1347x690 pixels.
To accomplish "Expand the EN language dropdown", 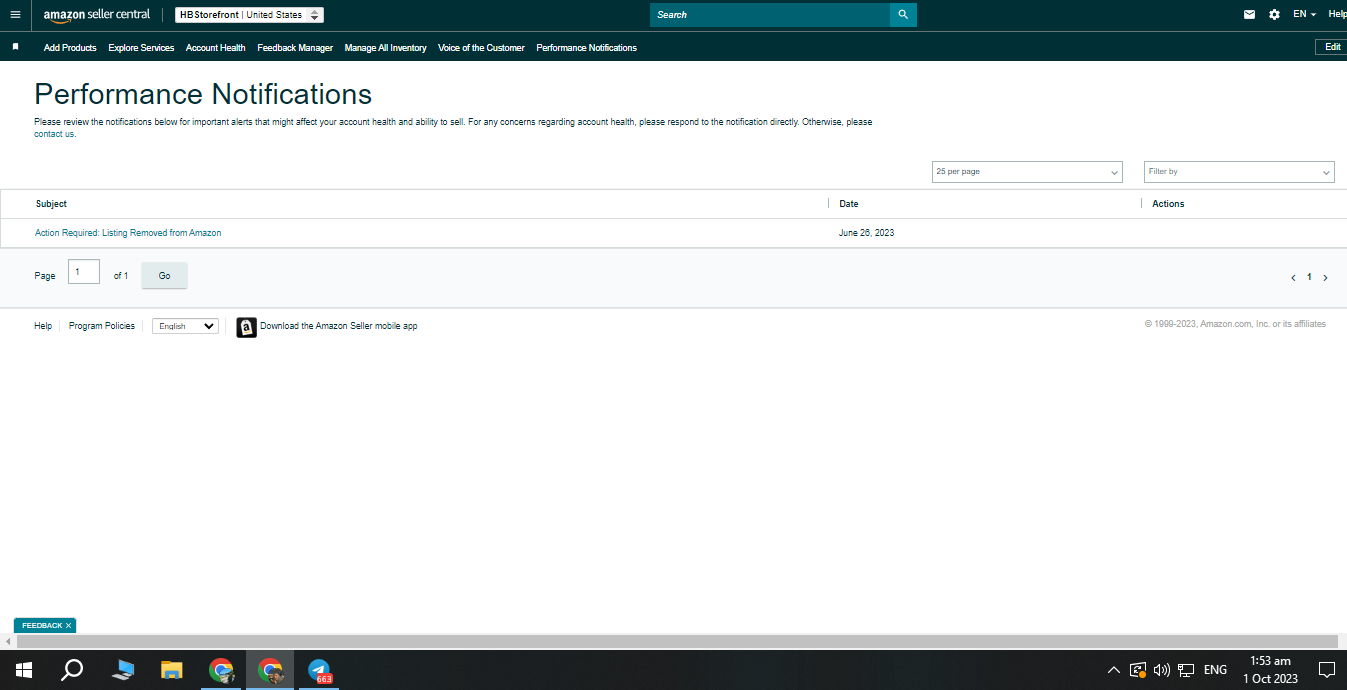I will point(1304,15).
